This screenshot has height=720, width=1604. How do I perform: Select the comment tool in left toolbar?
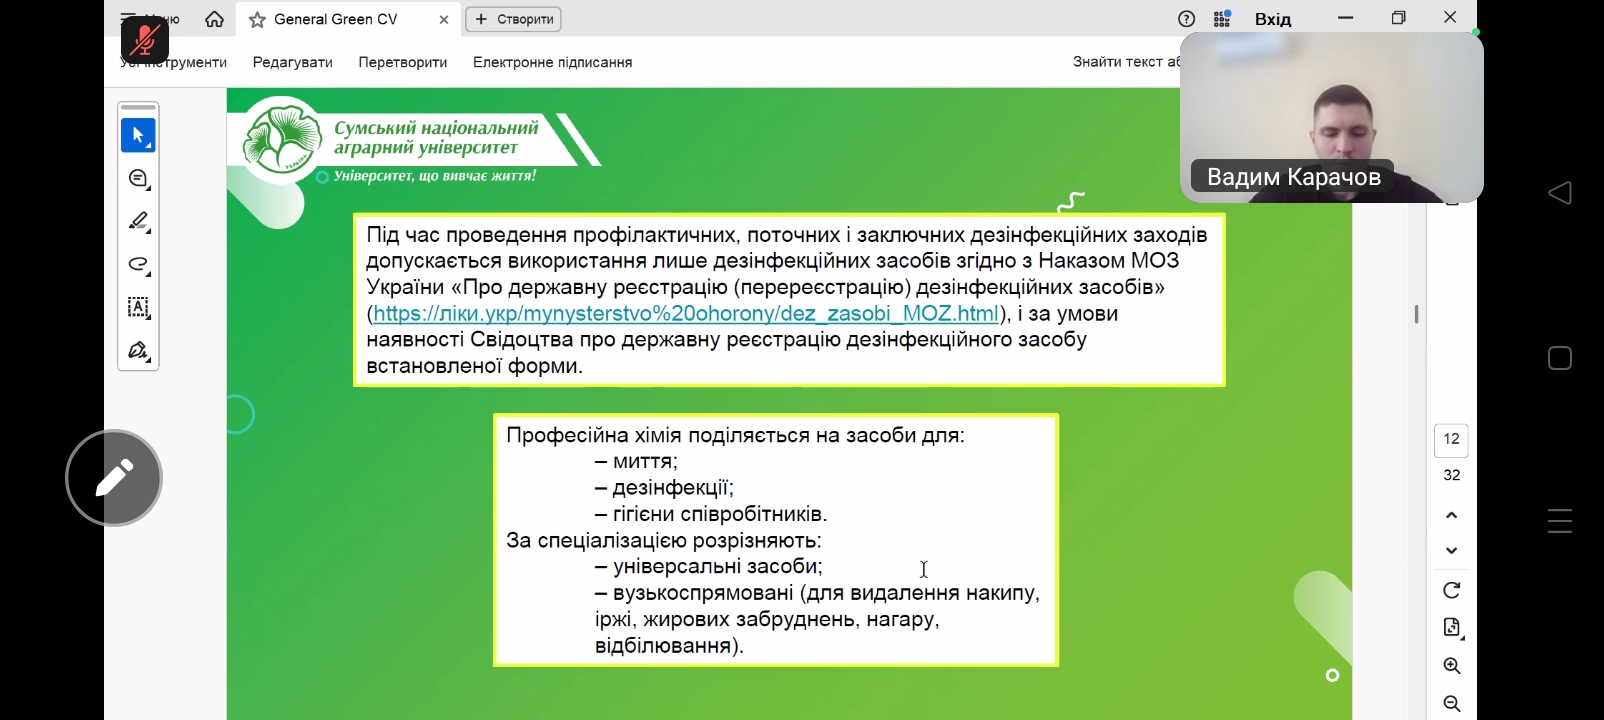point(138,179)
